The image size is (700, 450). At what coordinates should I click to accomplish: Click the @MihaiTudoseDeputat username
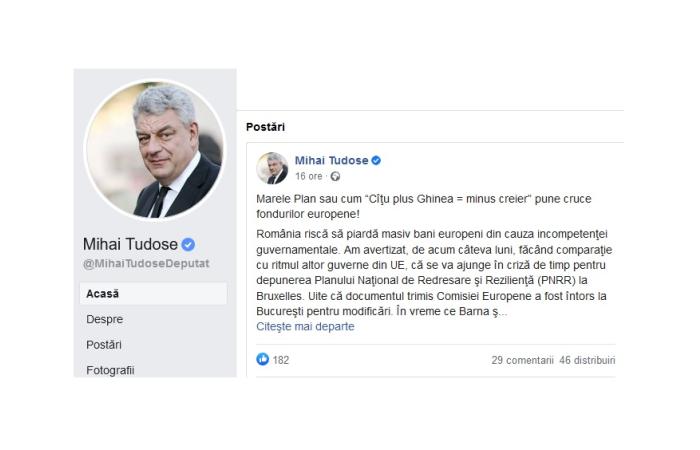(145, 264)
